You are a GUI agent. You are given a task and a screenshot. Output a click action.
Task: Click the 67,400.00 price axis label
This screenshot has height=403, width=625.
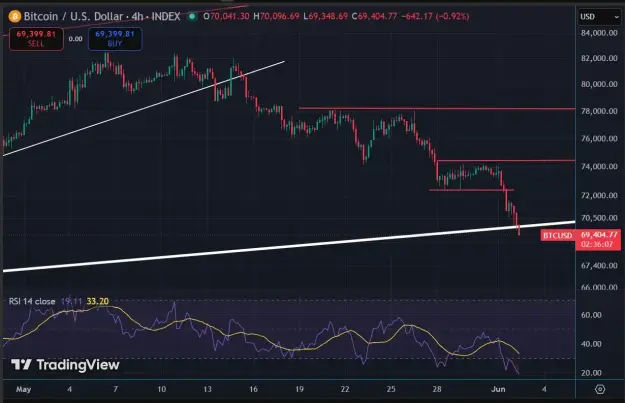coord(599,265)
